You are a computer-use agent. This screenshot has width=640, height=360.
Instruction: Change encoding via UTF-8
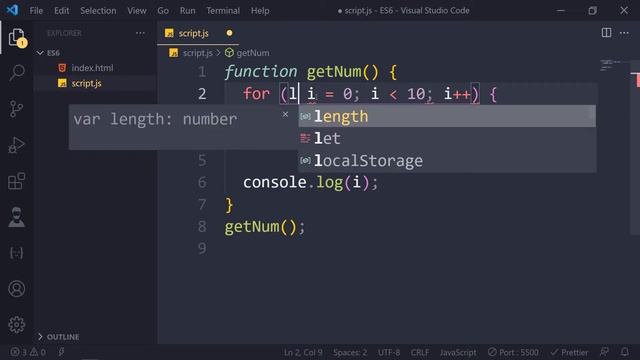pos(389,352)
